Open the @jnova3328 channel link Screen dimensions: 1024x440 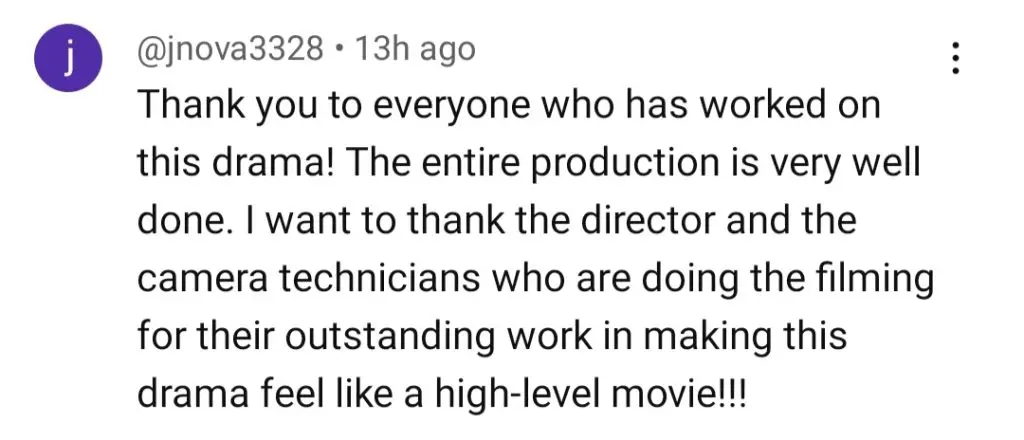click(x=230, y=50)
